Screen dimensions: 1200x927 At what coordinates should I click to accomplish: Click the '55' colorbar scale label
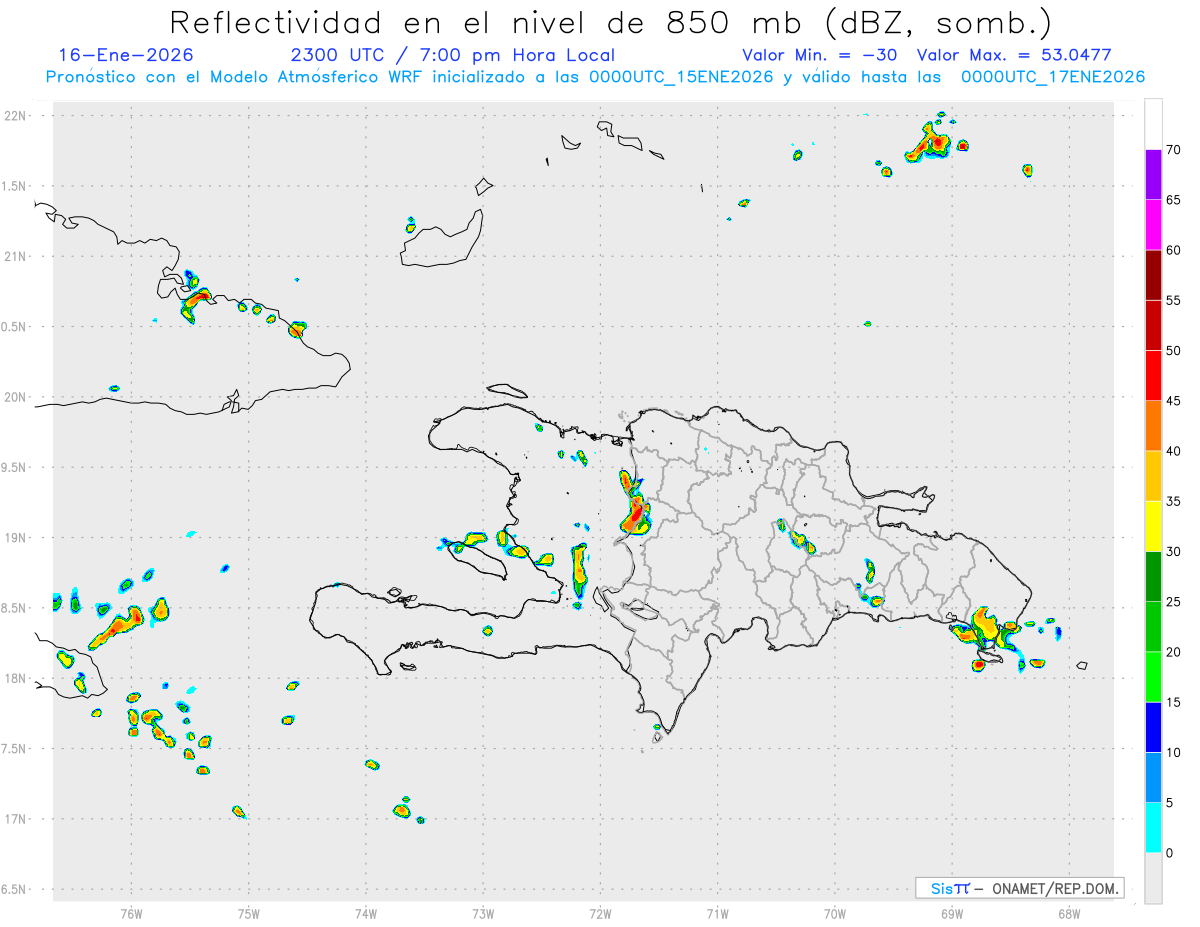(x=1173, y=301)
